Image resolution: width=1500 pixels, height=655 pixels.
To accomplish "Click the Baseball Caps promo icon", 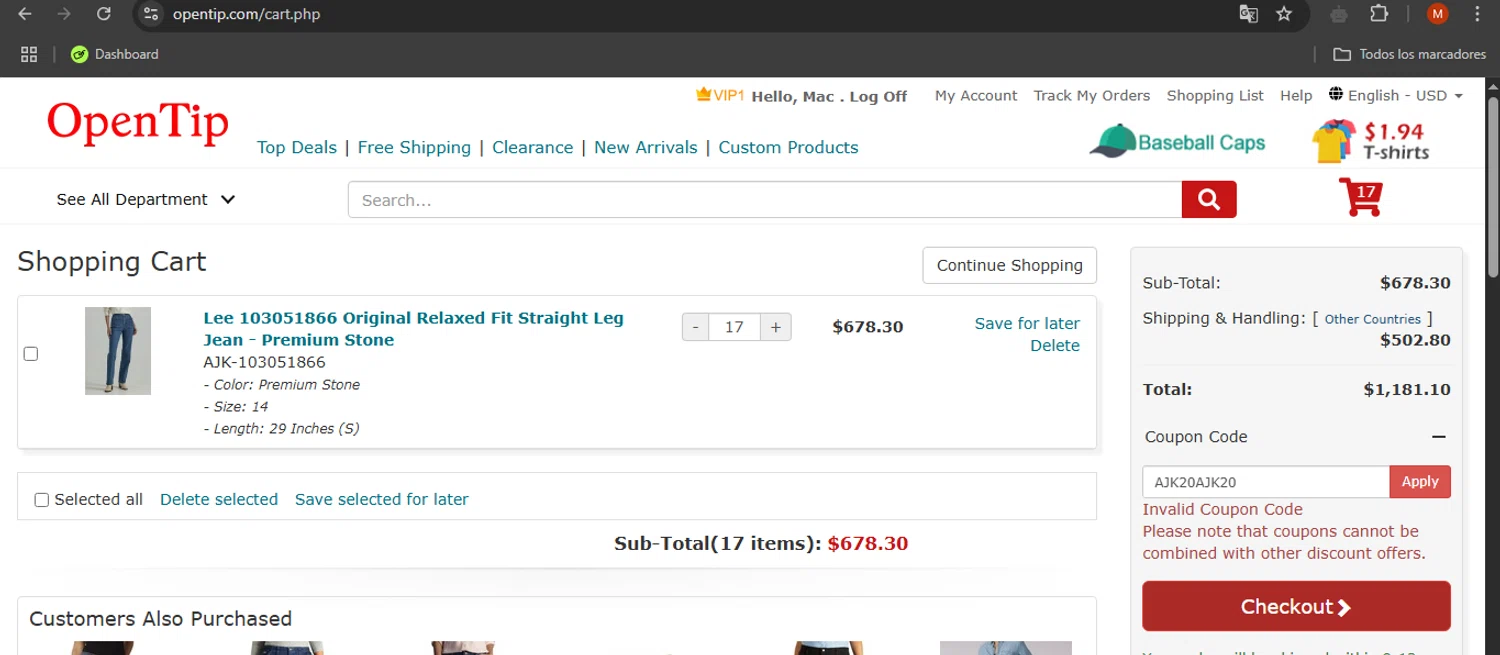I will pos(1177,142).
